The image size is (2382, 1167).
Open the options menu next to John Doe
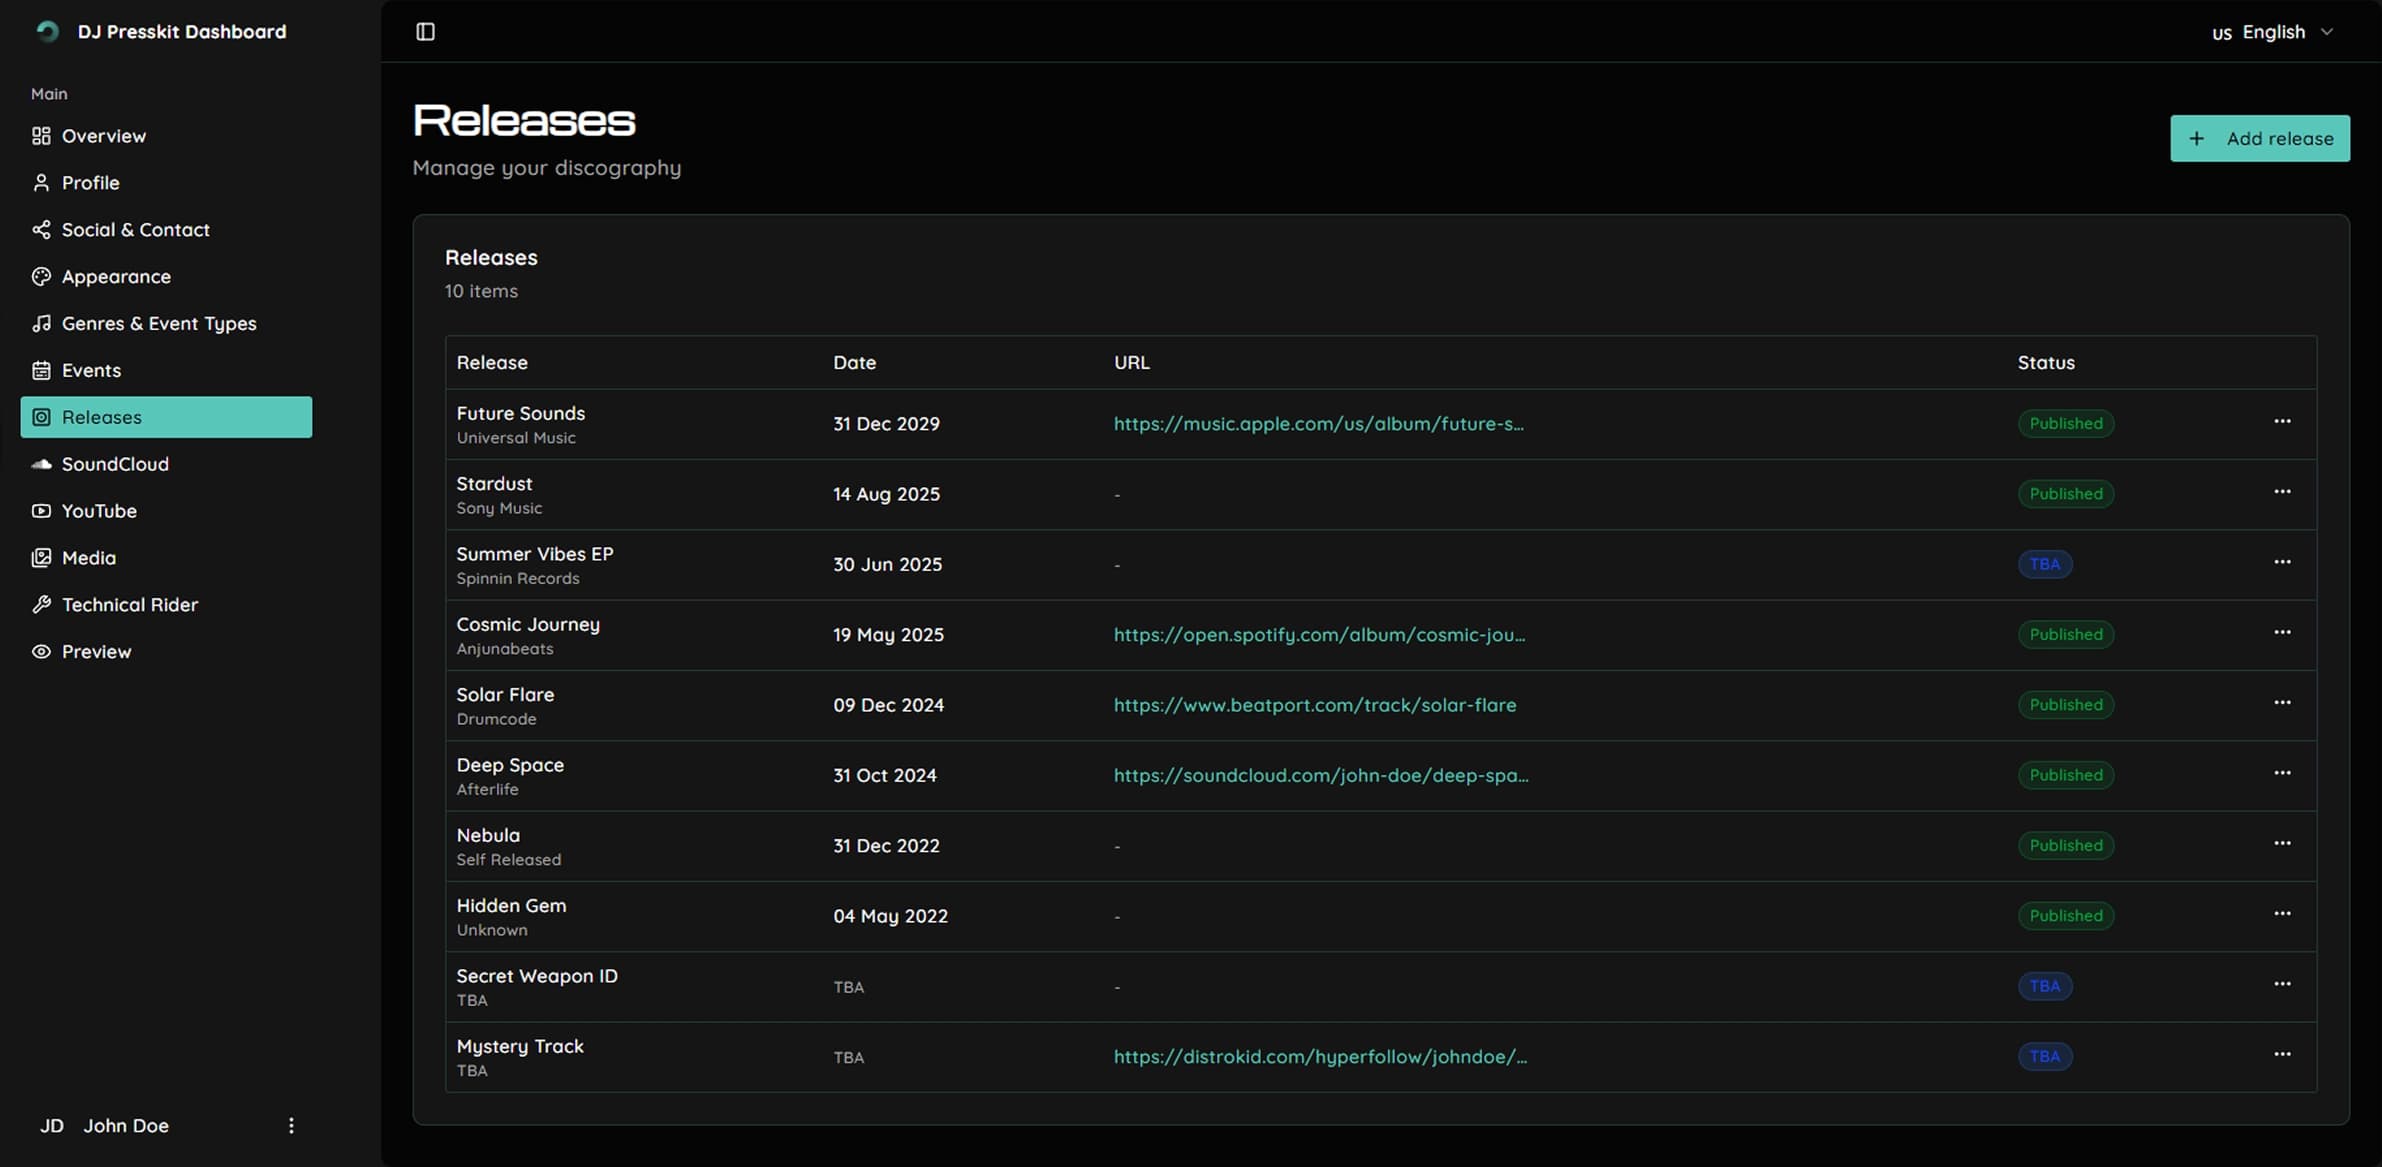tap(290, 1125)
